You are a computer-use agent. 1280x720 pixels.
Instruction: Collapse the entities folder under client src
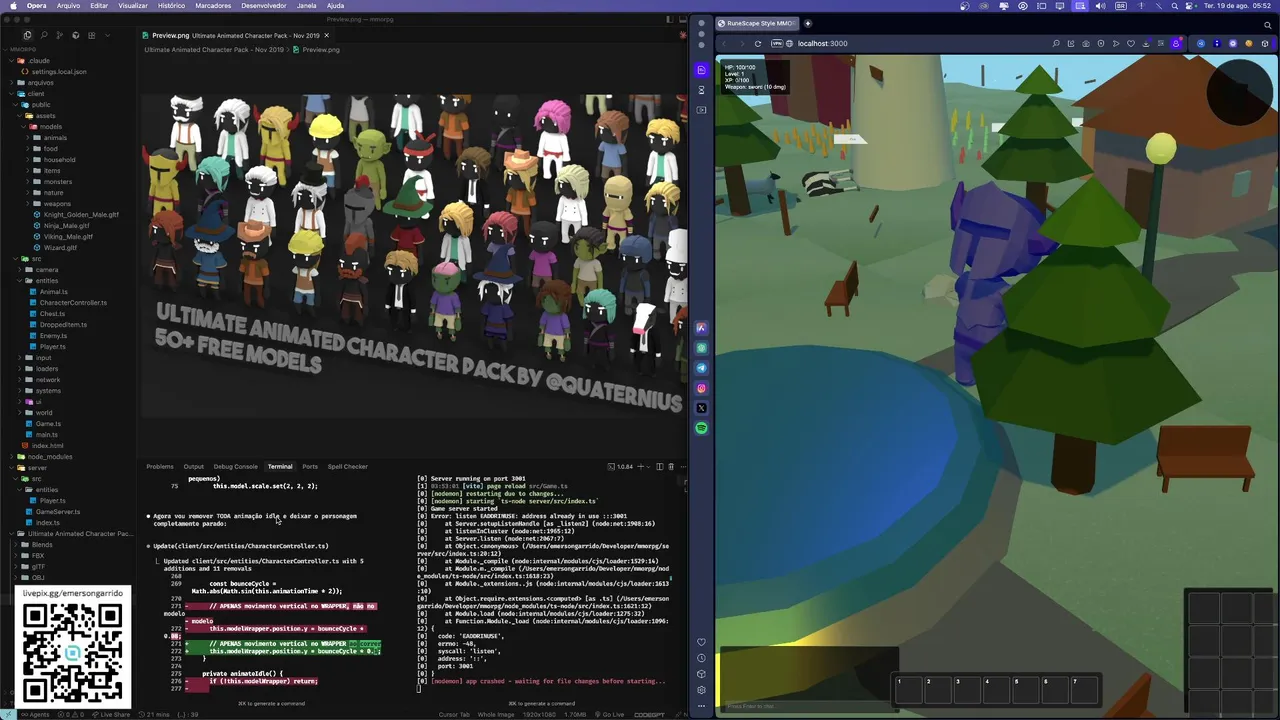click(x=47, y=280)
